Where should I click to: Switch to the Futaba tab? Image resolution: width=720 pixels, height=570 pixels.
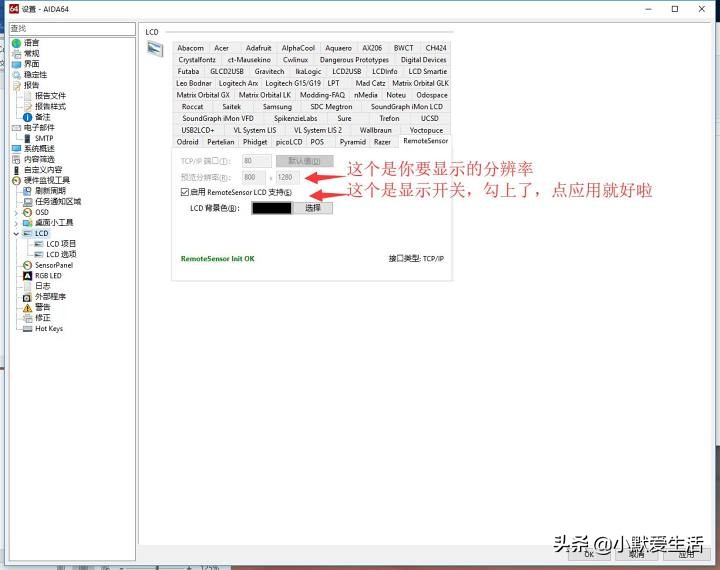click(188, 72)
